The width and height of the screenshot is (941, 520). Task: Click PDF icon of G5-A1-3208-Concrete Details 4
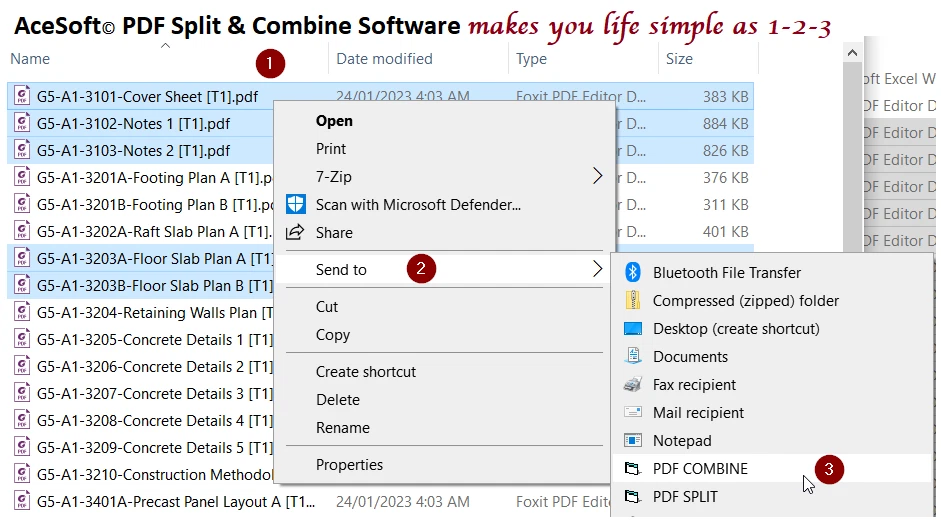tap(22, 420)
